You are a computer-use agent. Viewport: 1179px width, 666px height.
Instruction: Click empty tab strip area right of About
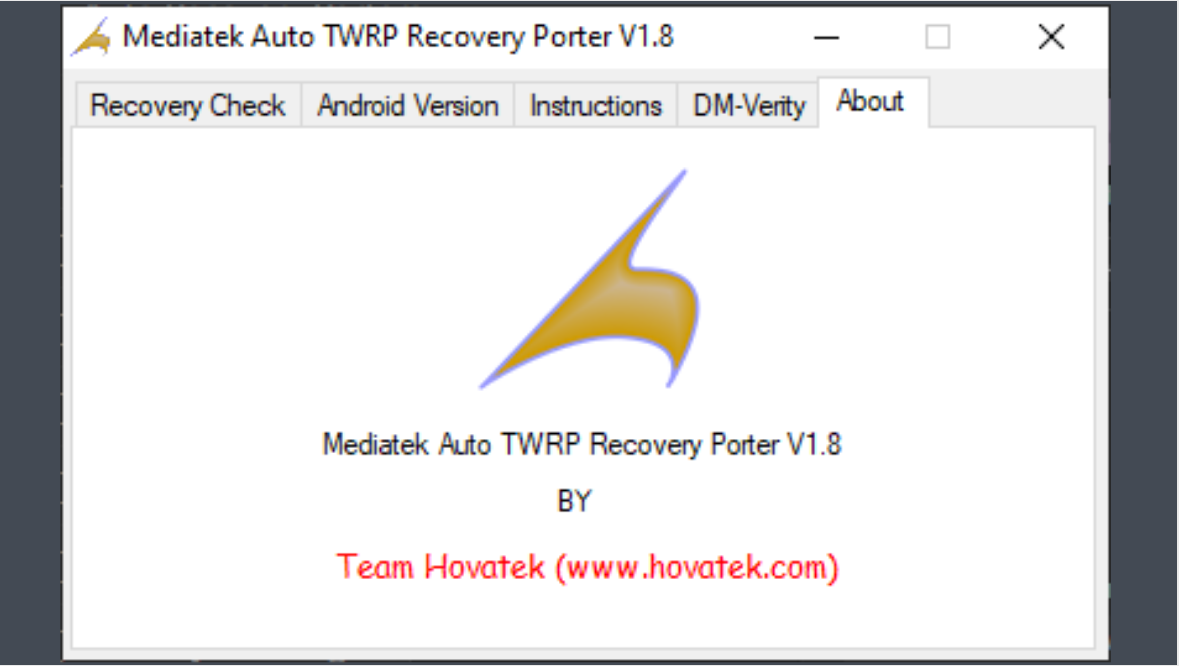click(1011, 101)
